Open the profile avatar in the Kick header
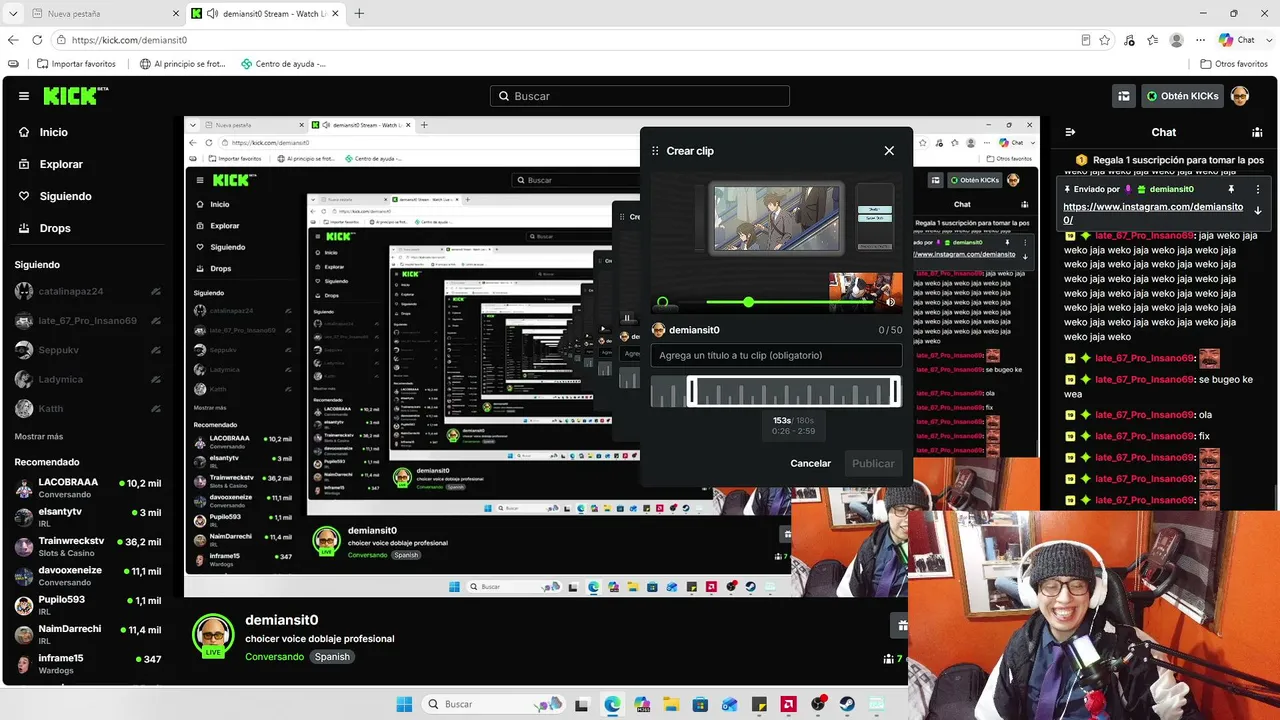This screenshot has width=1280, height=720. coord(1240,96)
